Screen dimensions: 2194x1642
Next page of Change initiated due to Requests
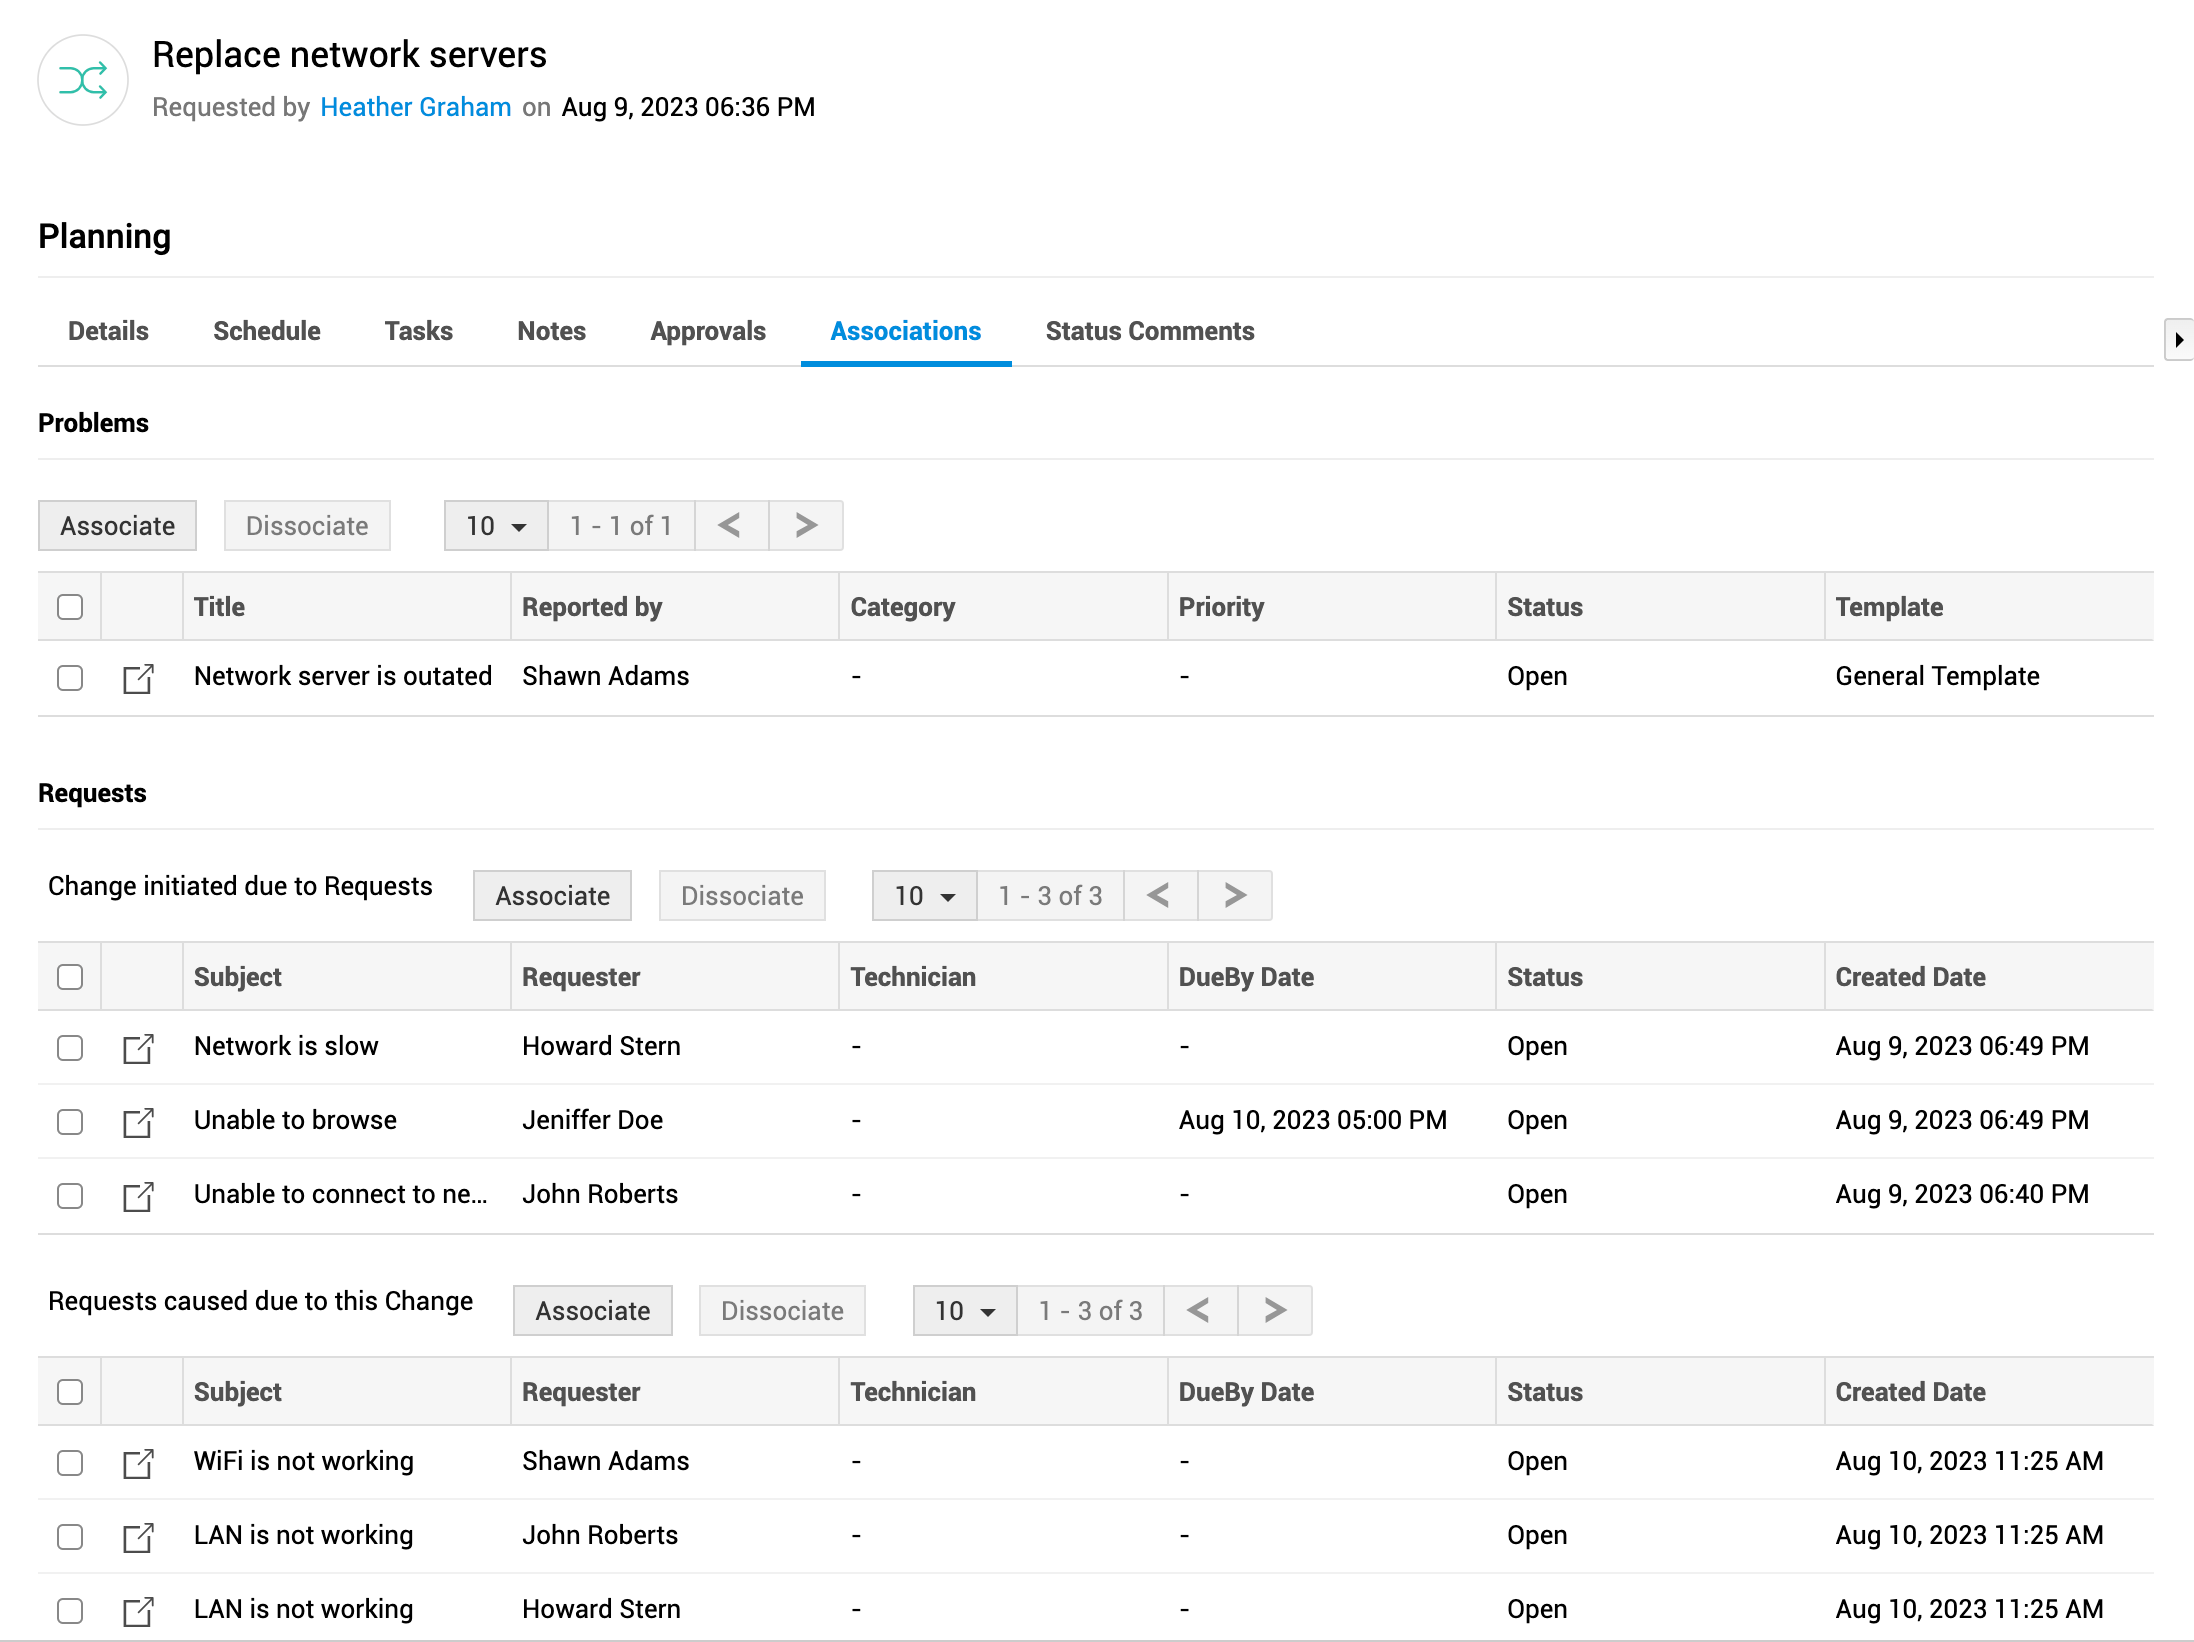click(x=1235, y=895)
